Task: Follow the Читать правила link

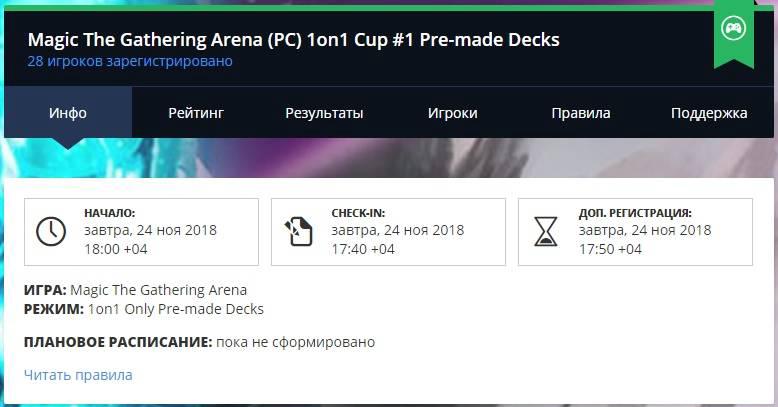Action: point(78,375)
